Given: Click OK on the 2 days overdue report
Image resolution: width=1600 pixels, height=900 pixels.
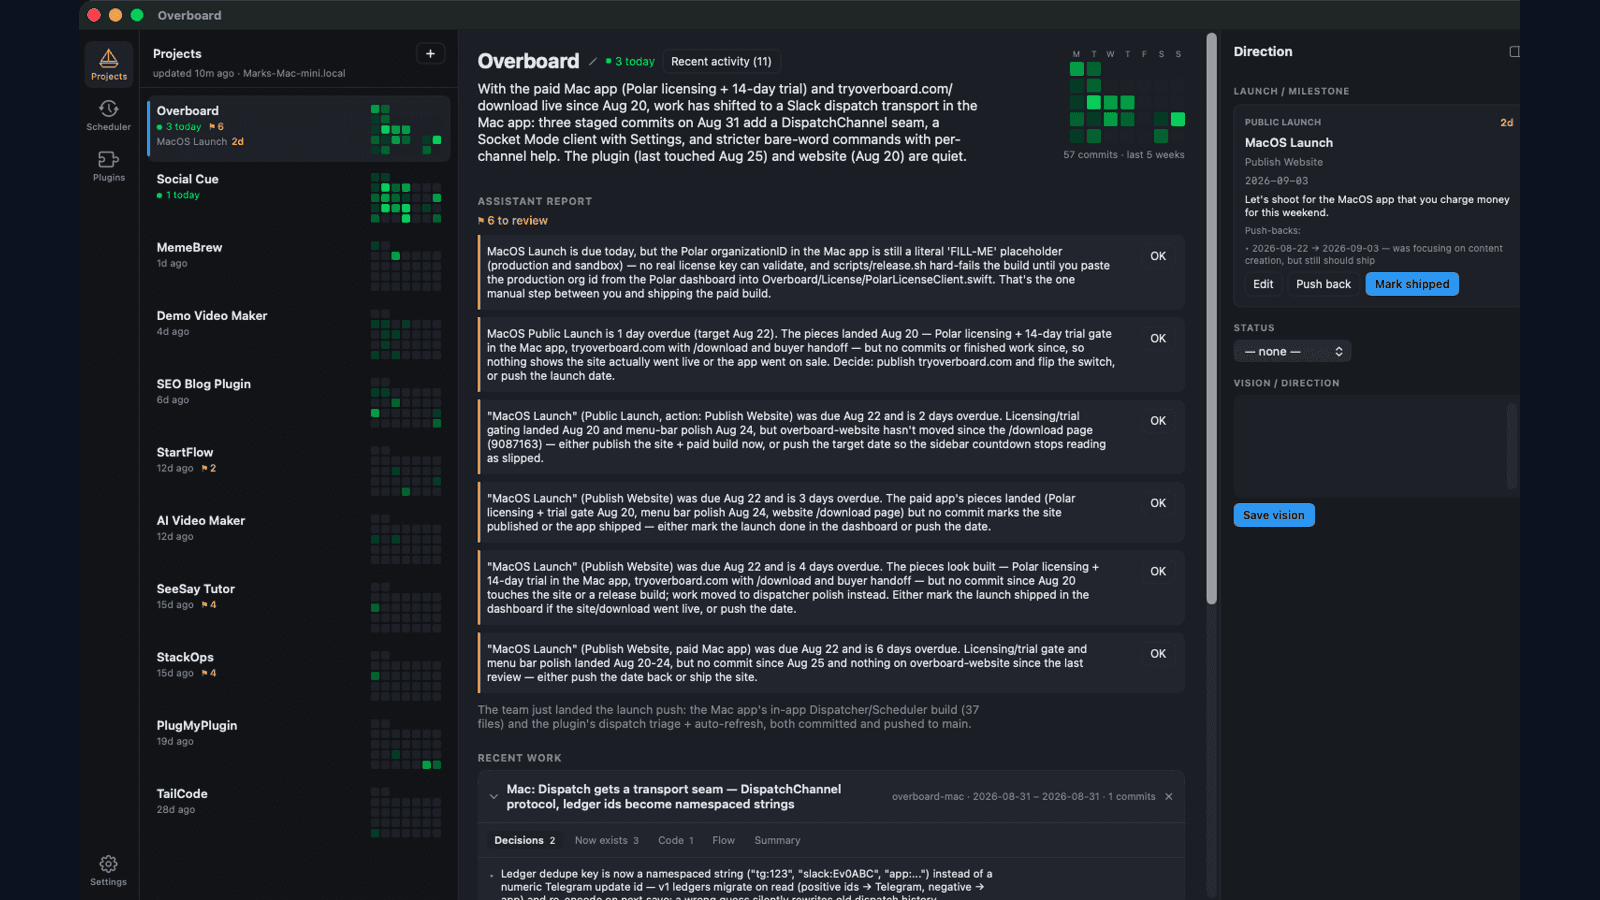Looking at the screenshot, I should click(1158, 421).
